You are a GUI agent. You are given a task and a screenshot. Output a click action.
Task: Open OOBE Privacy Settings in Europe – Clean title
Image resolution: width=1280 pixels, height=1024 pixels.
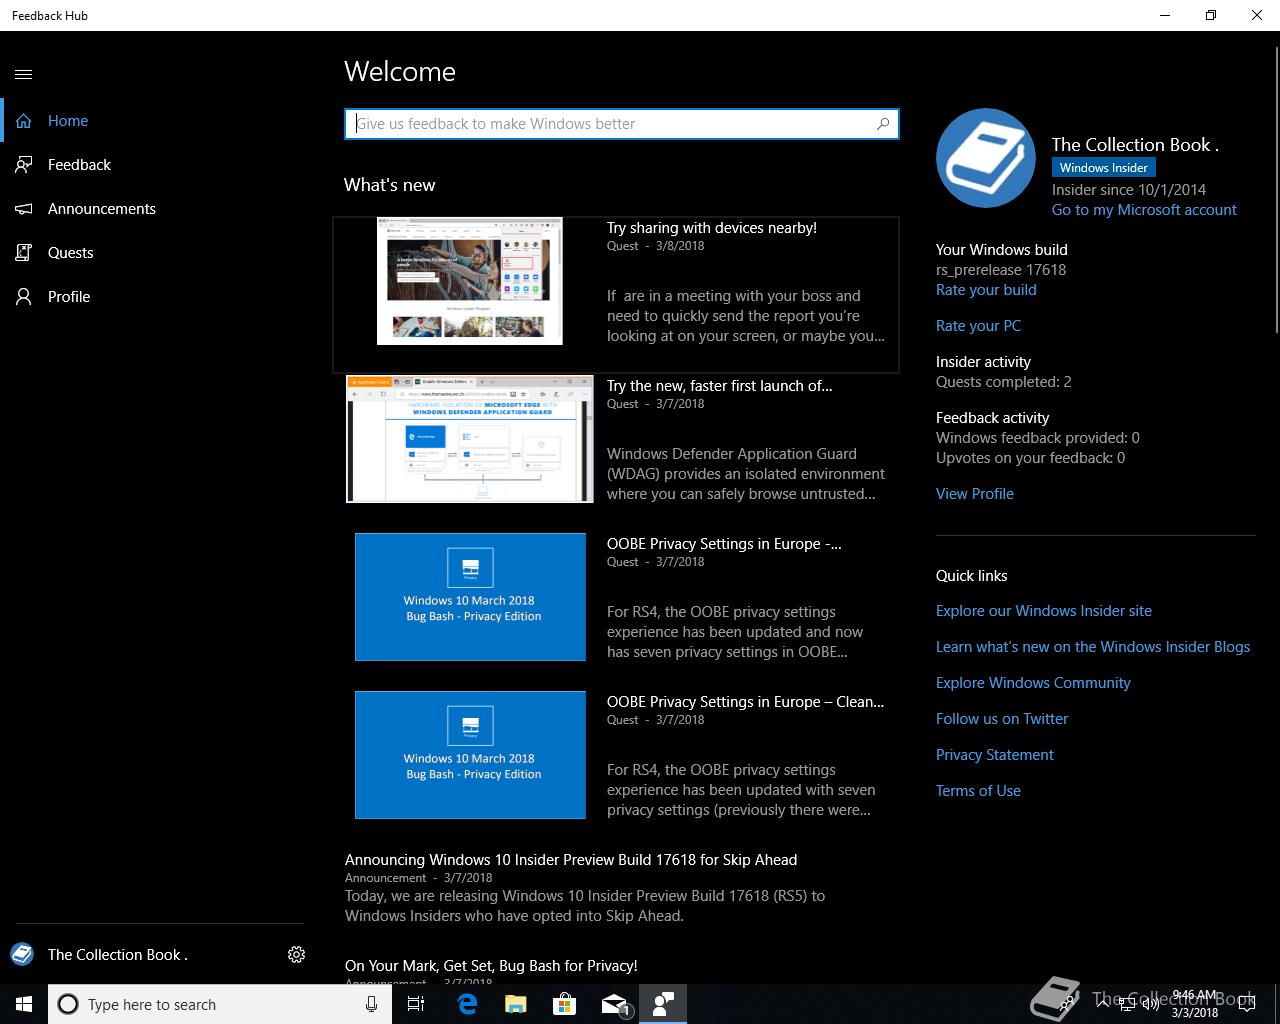[x=745, y=702]
